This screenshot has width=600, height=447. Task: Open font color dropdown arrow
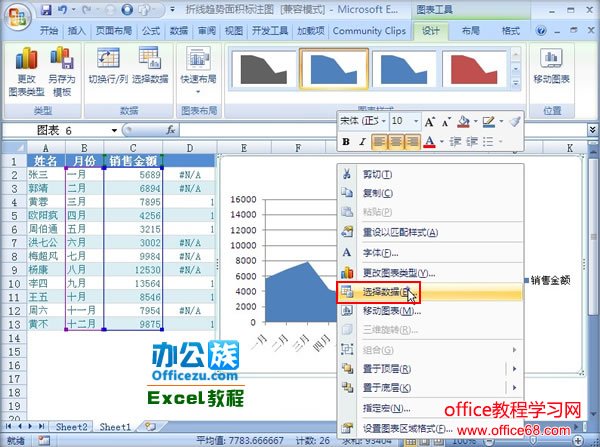pyautogui.click(x=441, y=142)
